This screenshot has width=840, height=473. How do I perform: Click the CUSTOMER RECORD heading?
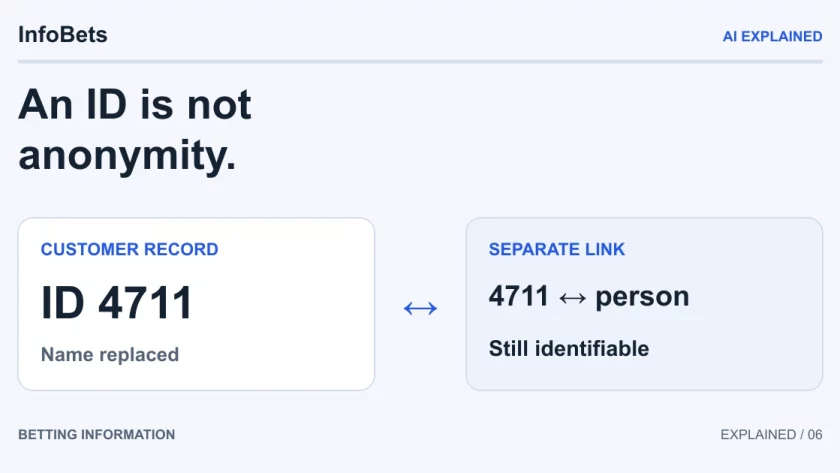pos(130,249)
